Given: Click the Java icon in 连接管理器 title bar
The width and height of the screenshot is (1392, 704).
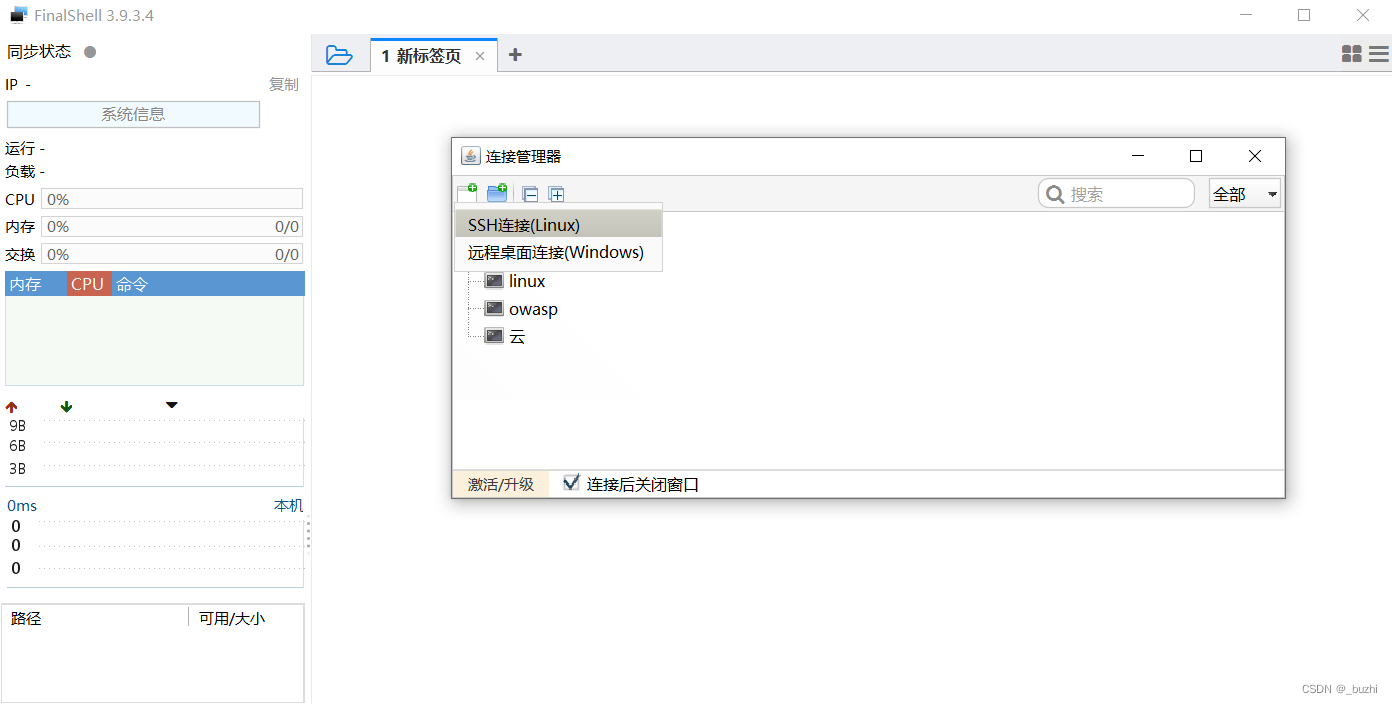Looking at the screenshot, I should (x=470, y=156).
